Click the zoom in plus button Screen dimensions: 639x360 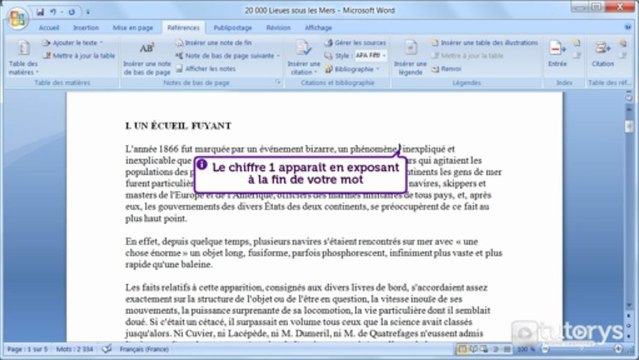(x=618, y=349)
